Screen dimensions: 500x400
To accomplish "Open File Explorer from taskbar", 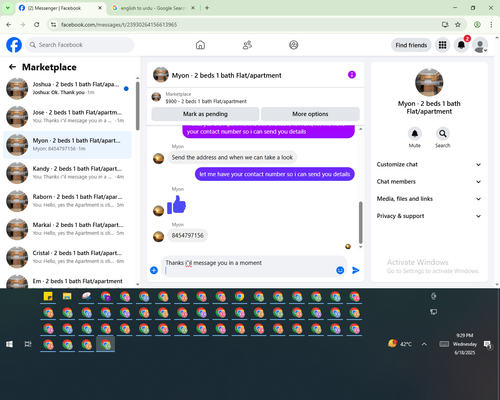I will pyautogui.click(x=67, y=296).
